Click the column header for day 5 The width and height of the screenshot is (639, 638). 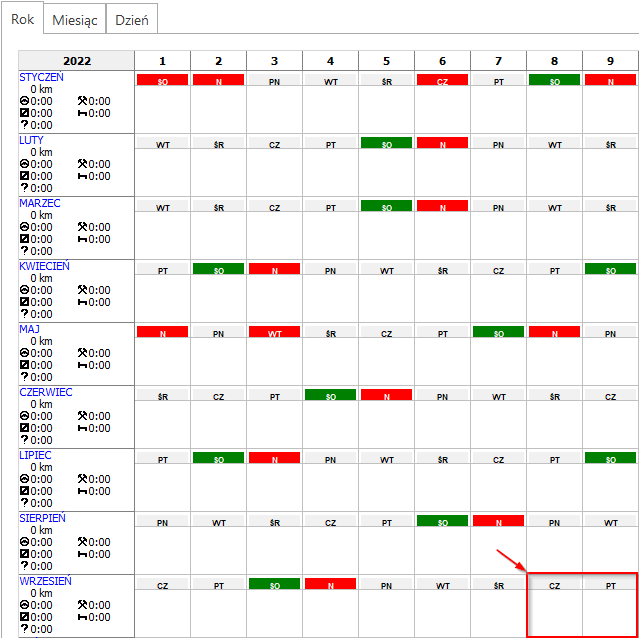(x=386, y=61)
